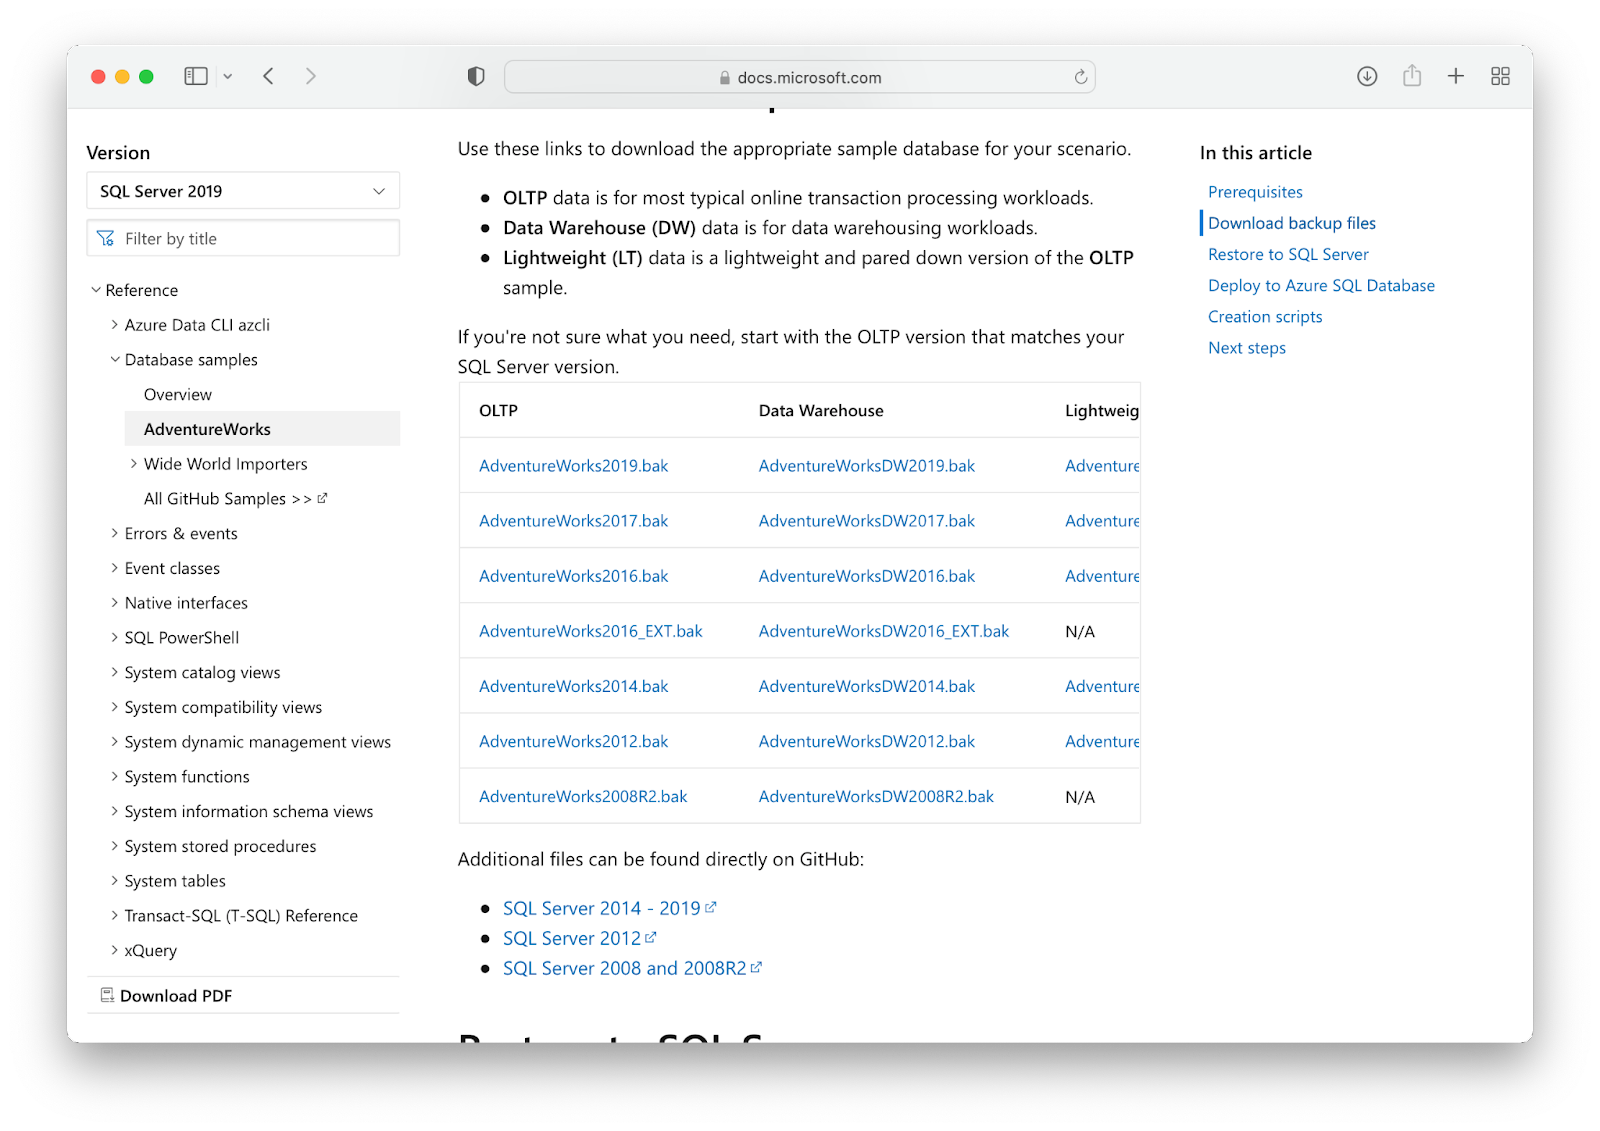This screenshot has width=1600, height=1131.
Task: Navigate back using the back arrow
Action: tap(268, 75)
